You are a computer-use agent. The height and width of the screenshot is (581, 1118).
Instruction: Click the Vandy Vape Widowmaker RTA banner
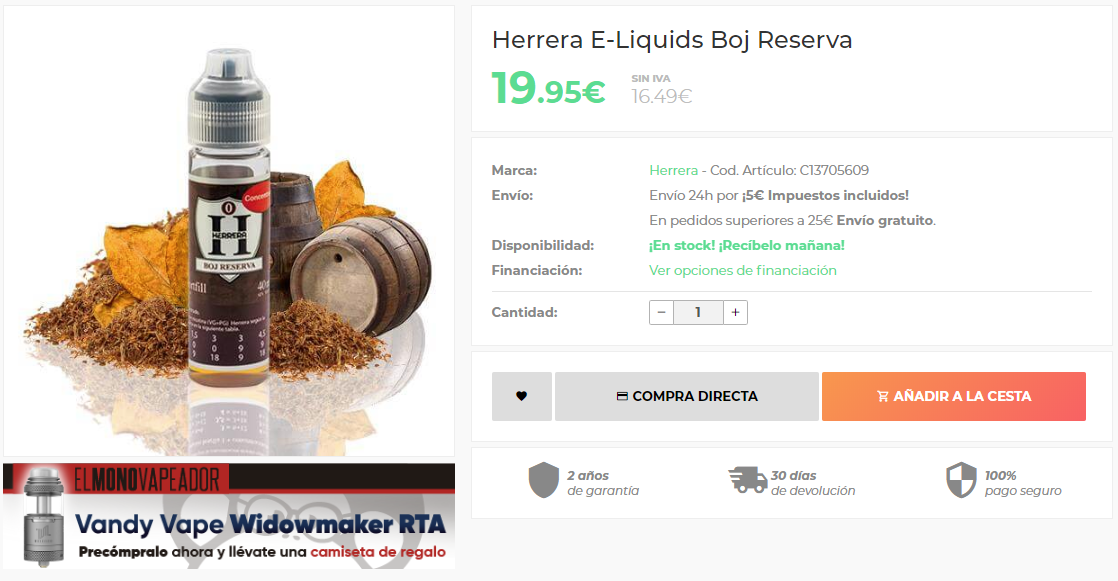click(x=229, y=515)
